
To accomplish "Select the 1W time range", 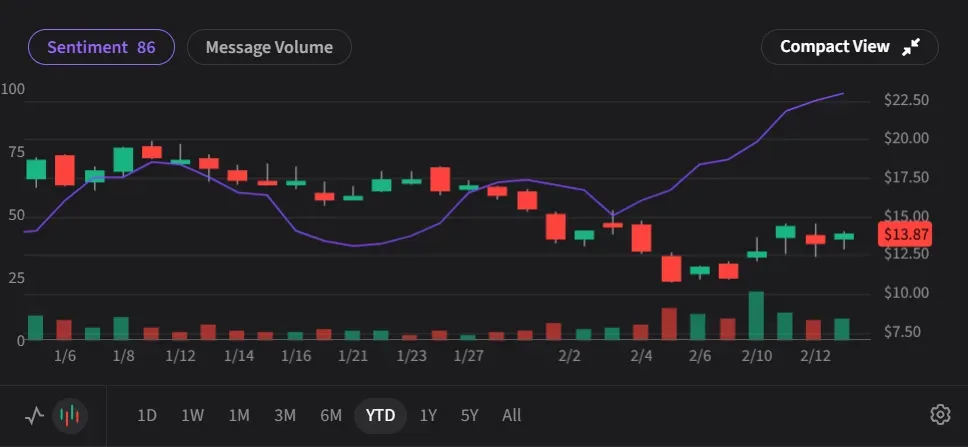I will 193,415.
